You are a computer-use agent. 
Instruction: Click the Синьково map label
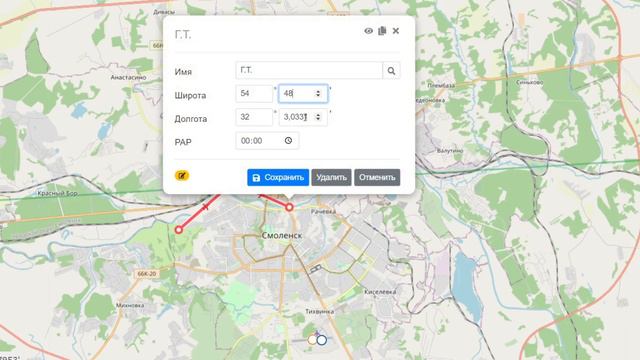(529, 82)
